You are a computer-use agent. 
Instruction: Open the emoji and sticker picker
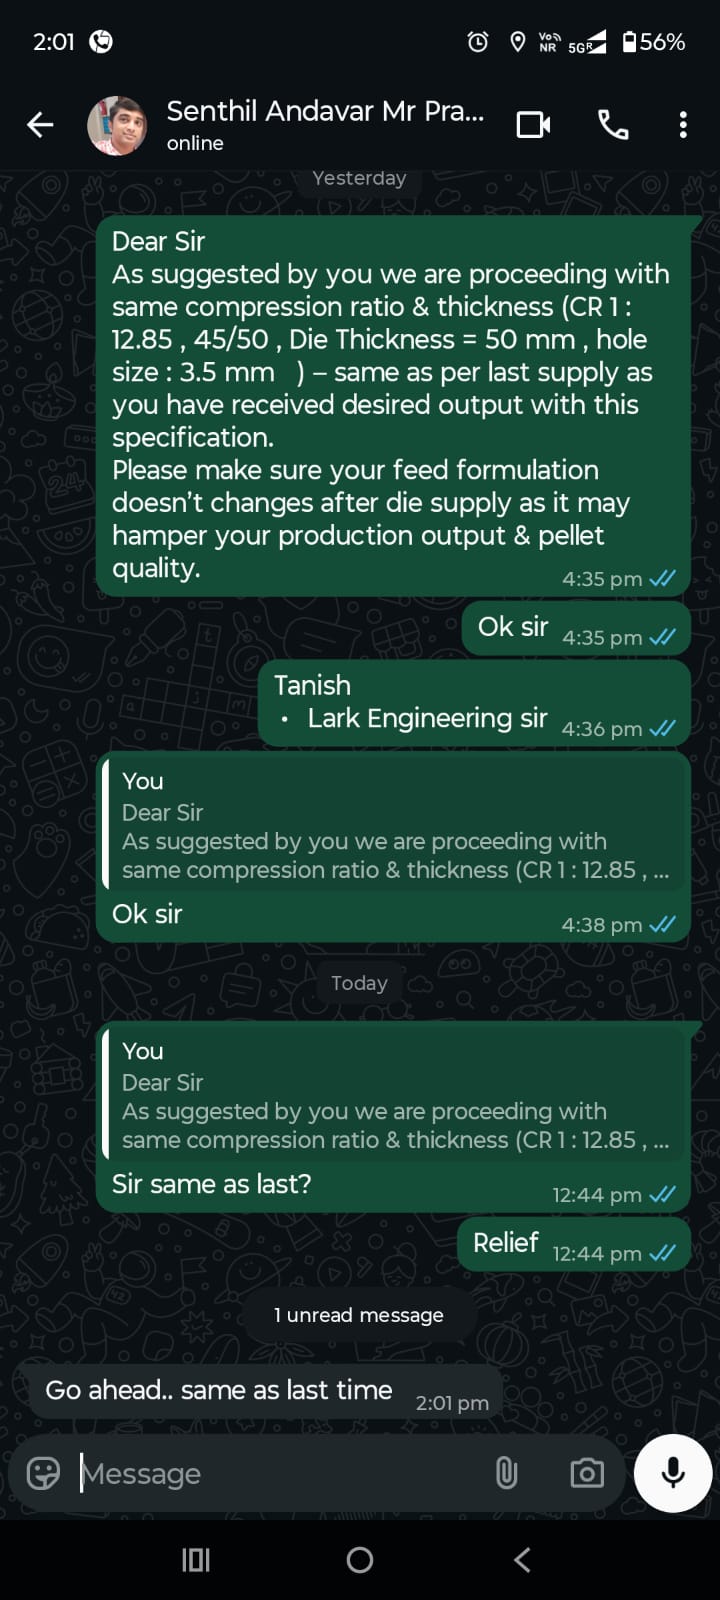(43, 1473)
